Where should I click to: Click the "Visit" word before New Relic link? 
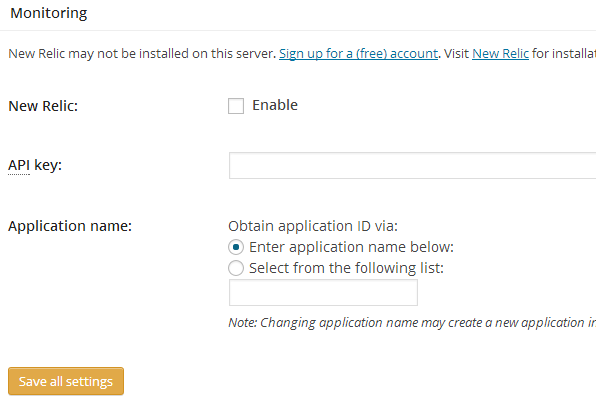456,54
